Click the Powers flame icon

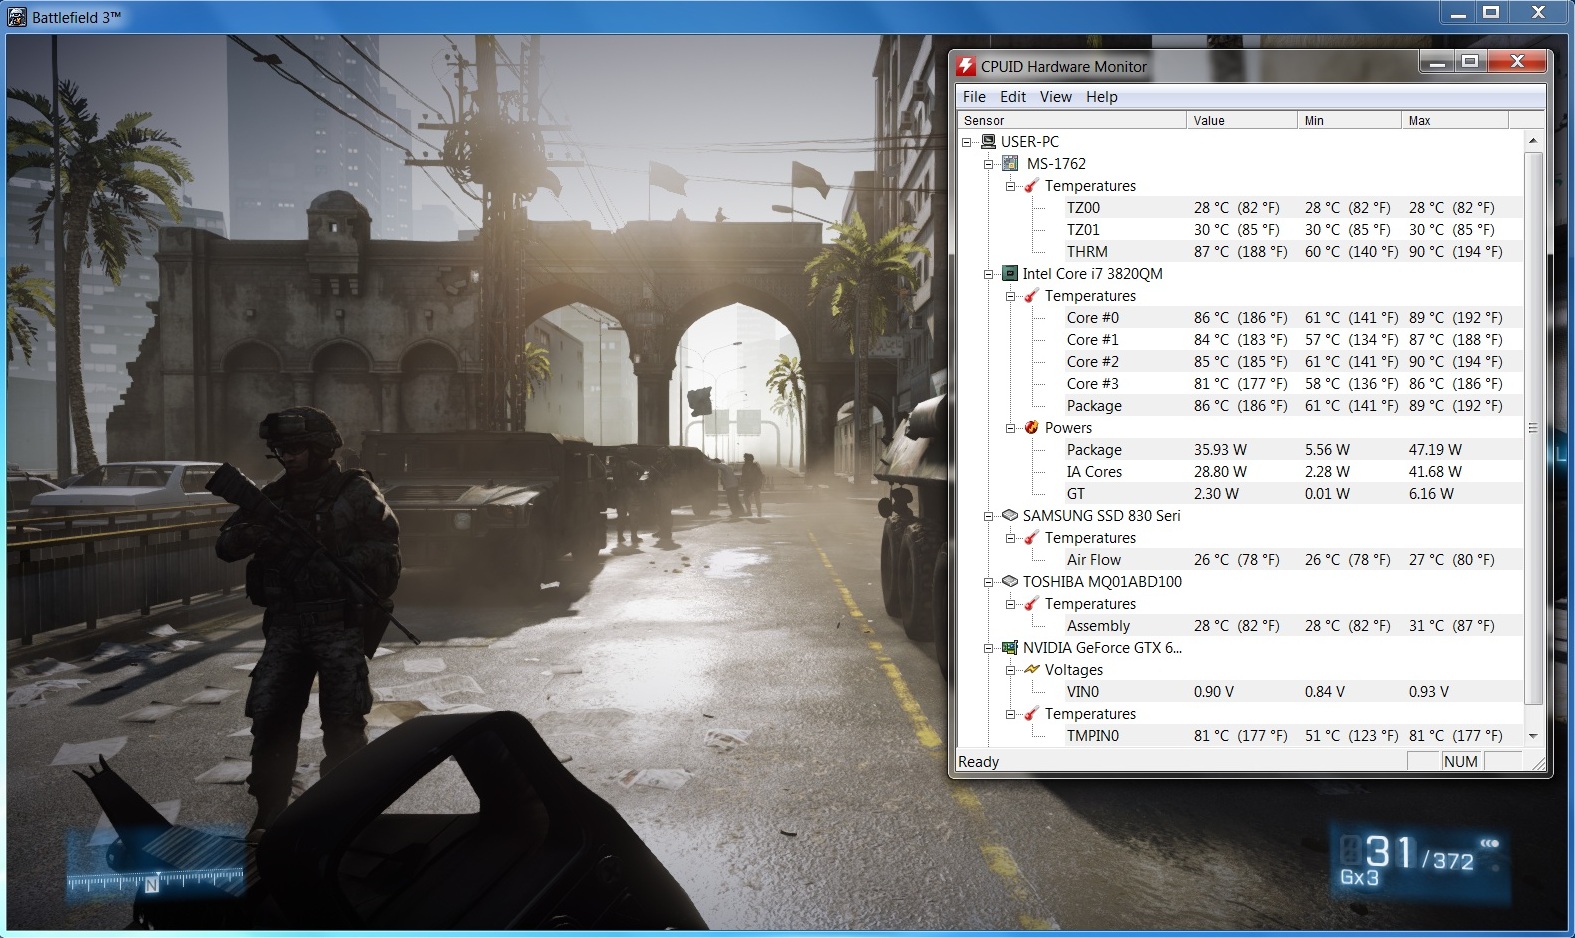click(1032, 428)
